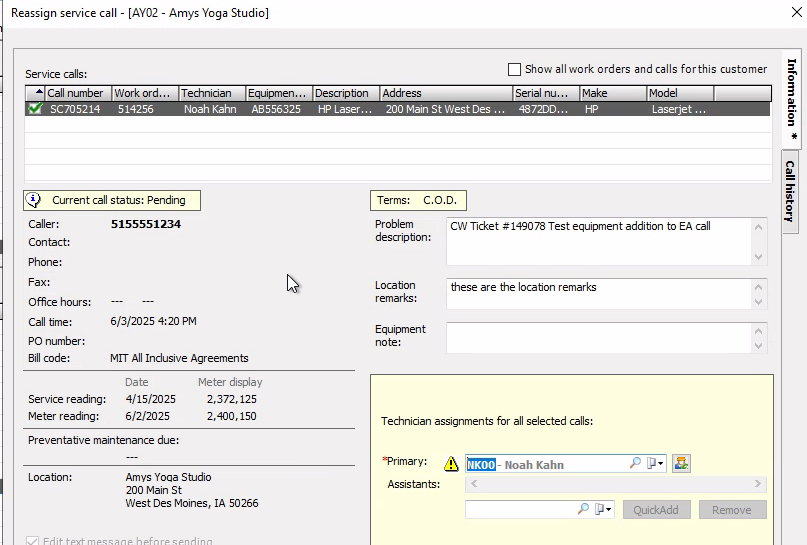This screenshot has height=545, width=807.
Task: Click Equipment note scroll up arrow
Action: (x=758, y=330)
